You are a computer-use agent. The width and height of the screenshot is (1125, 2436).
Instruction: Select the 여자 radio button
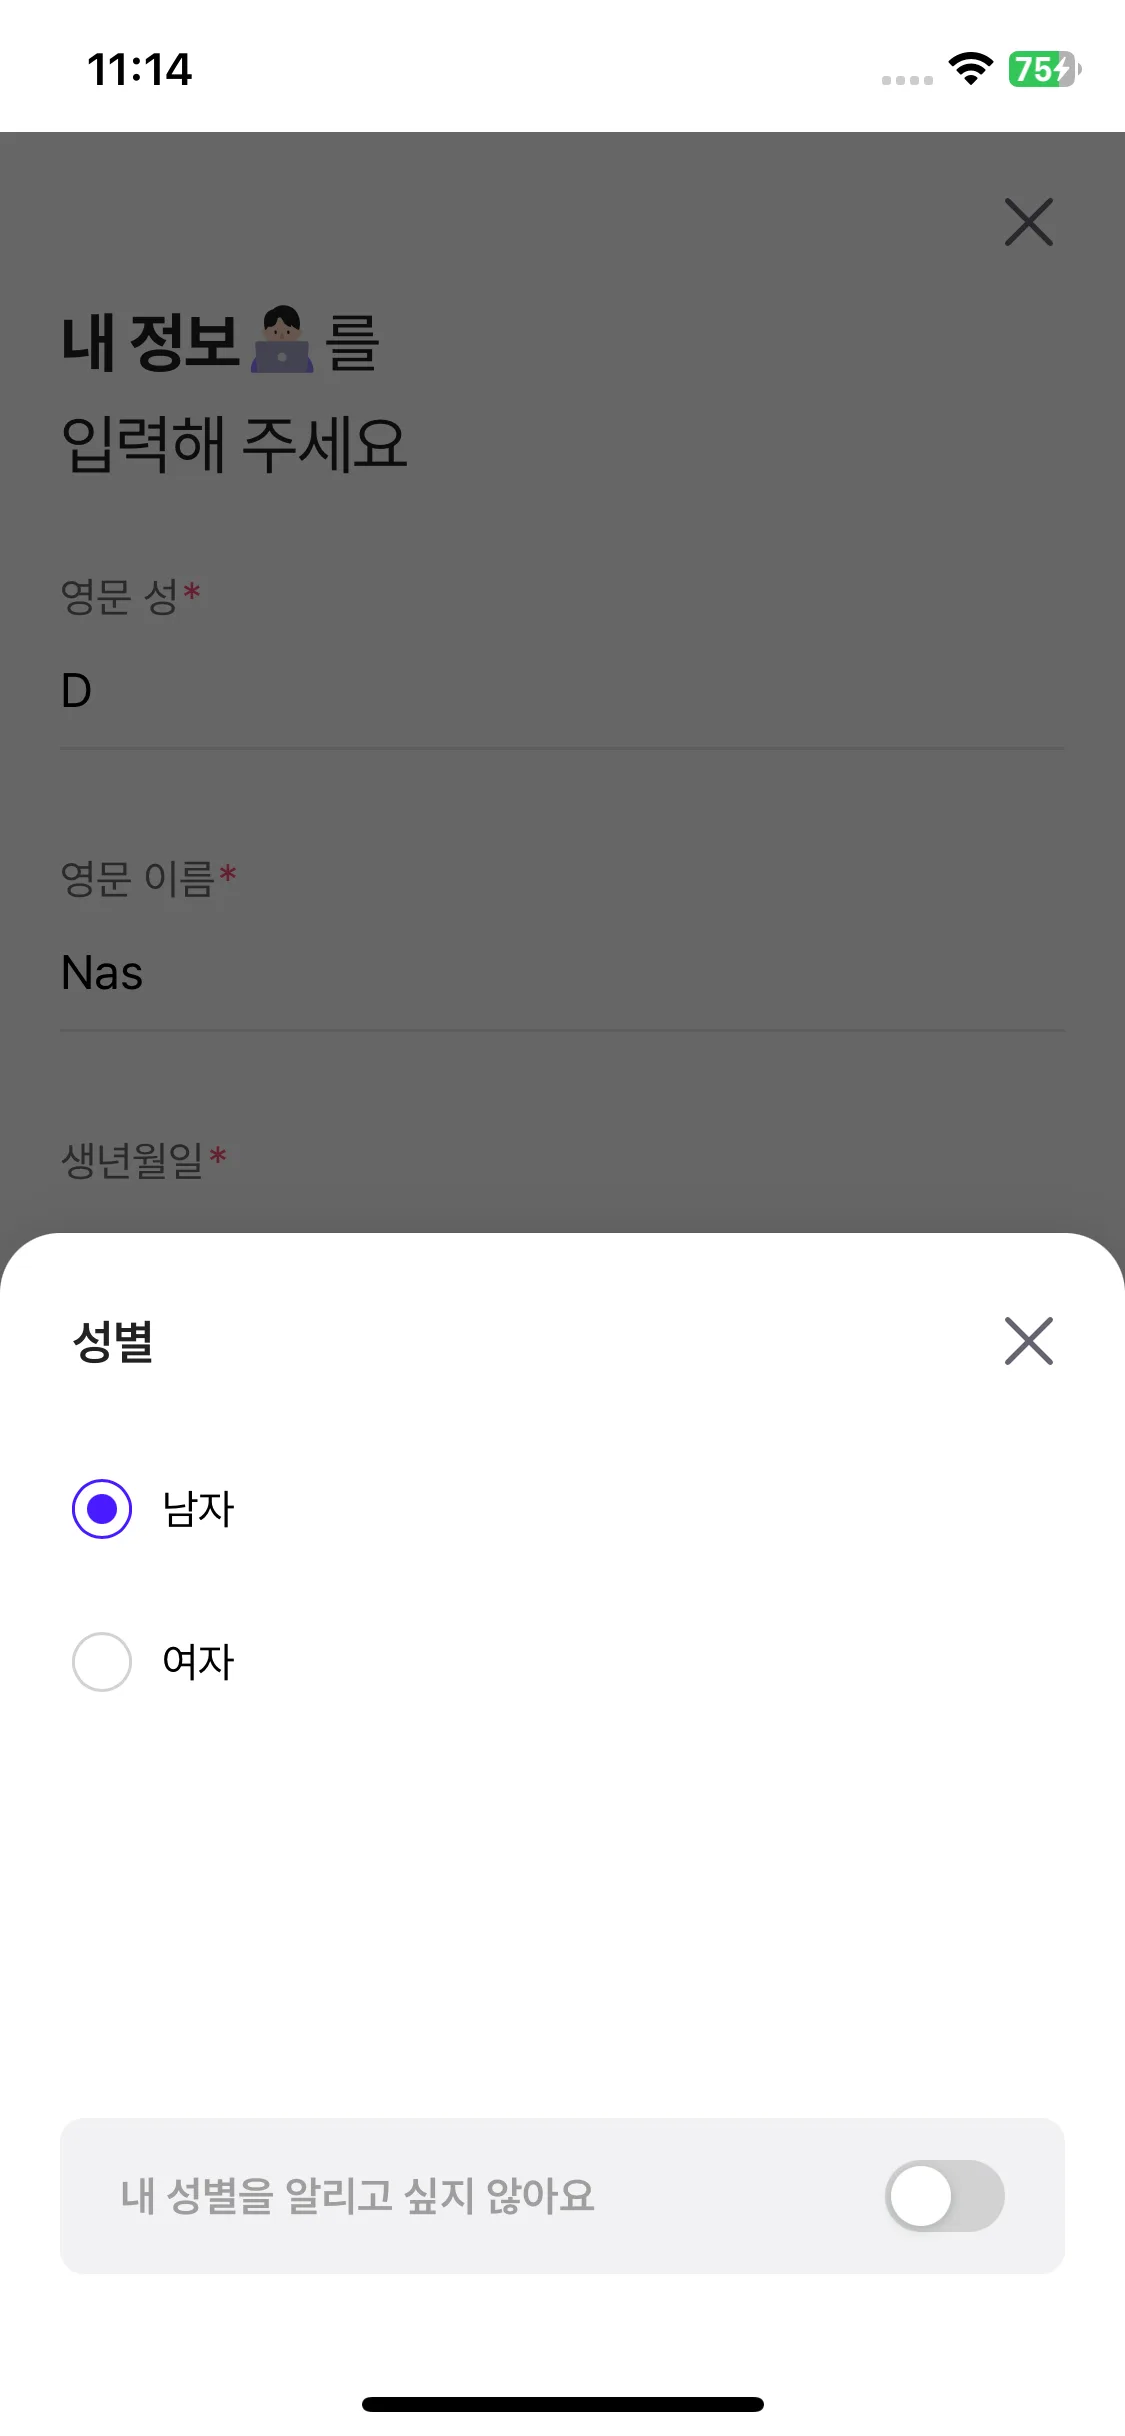click(x=102, y=1662)
